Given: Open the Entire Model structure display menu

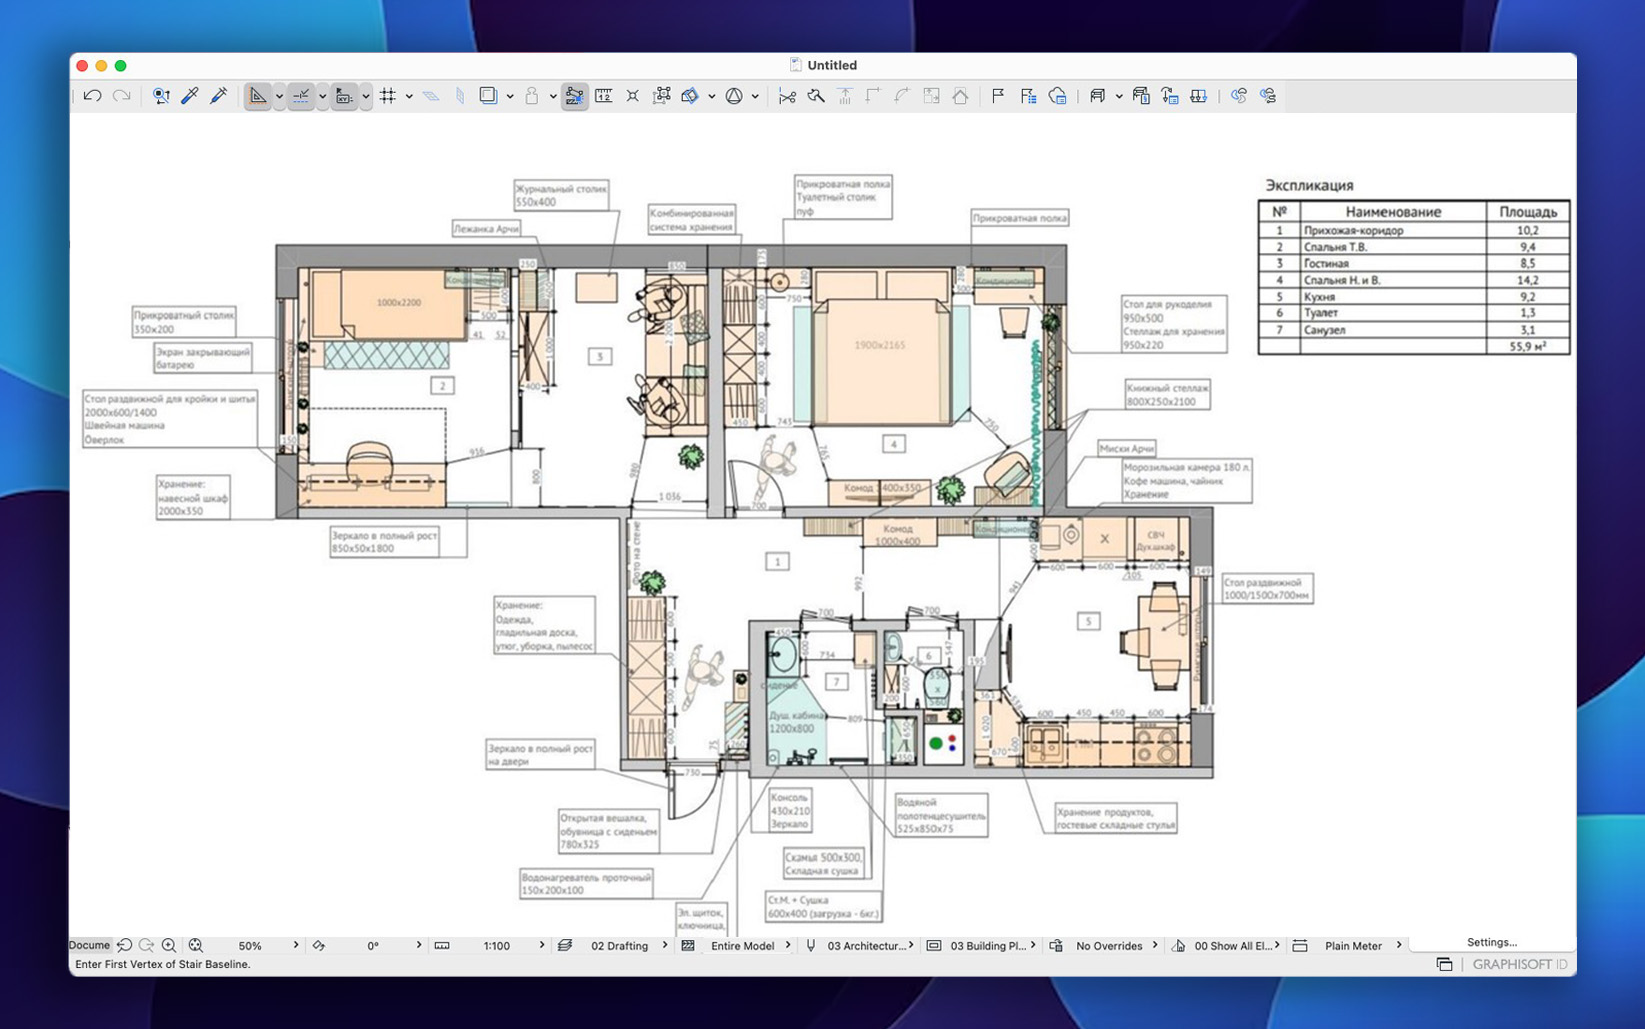Looking at the screenshot, I should pos(742,945).
